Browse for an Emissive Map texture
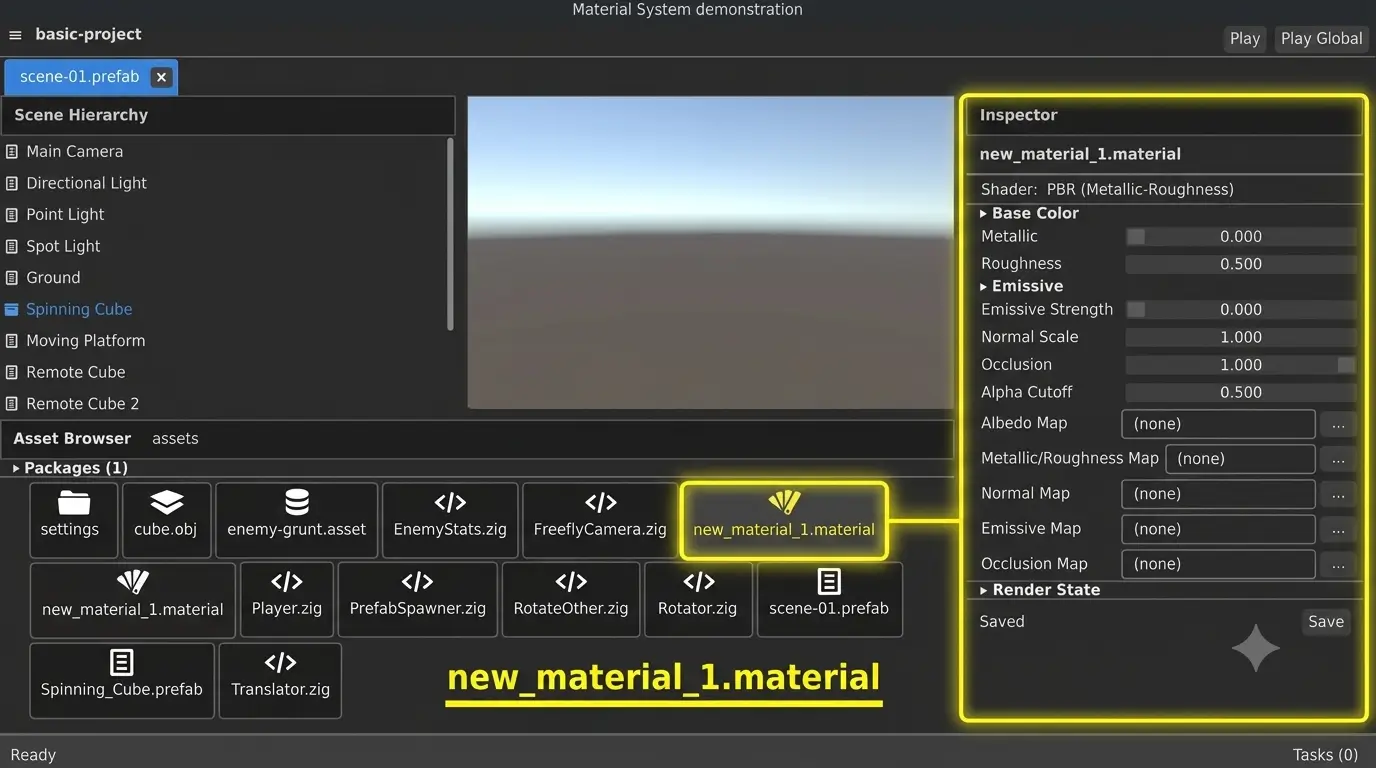Image resolution: width=1376 pixels, height=768 pixels. [1338, 529]
